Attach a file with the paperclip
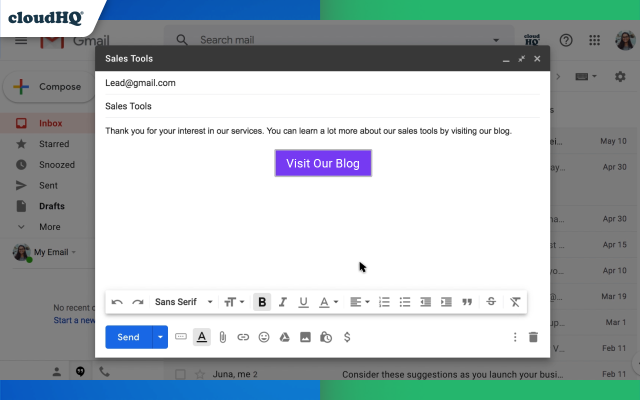Screen dimensions: 640x400 coord(222,337)
